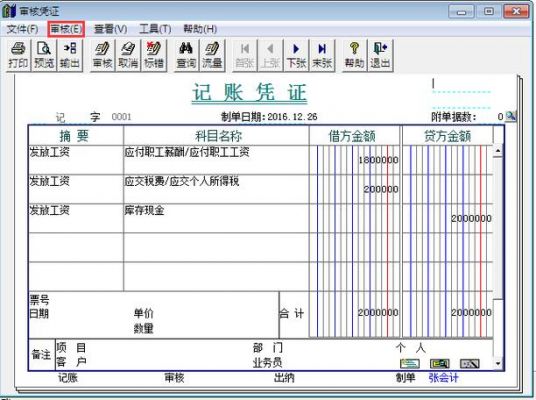Viewport: 536px width, 400px height.
Task: Go to previous voucher 上张
Action: click(270, 55)
